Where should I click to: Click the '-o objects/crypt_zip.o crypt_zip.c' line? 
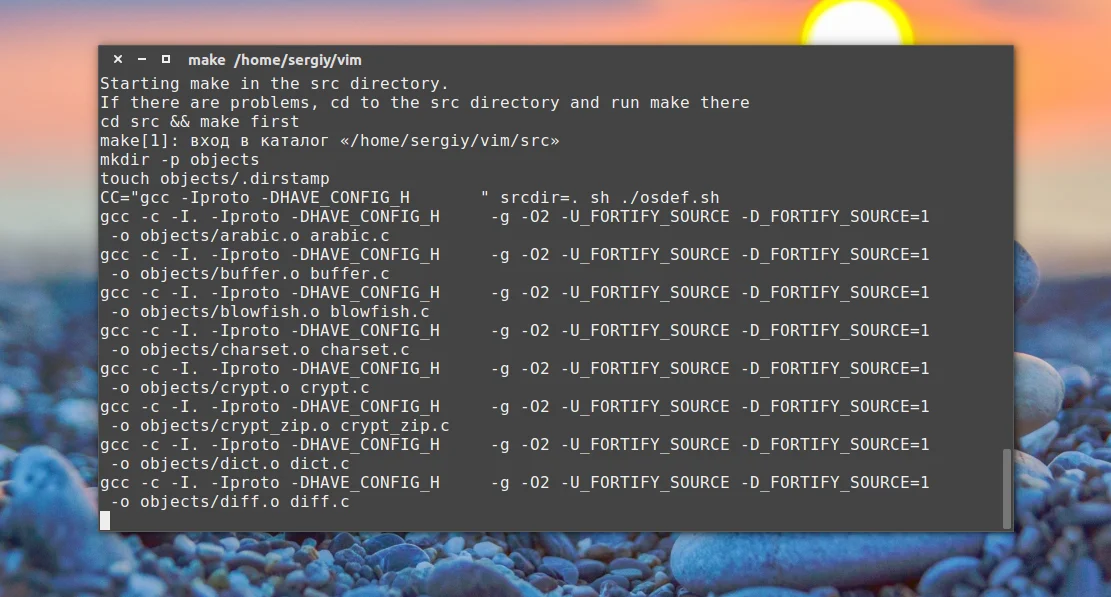click(x=280, y=426)
